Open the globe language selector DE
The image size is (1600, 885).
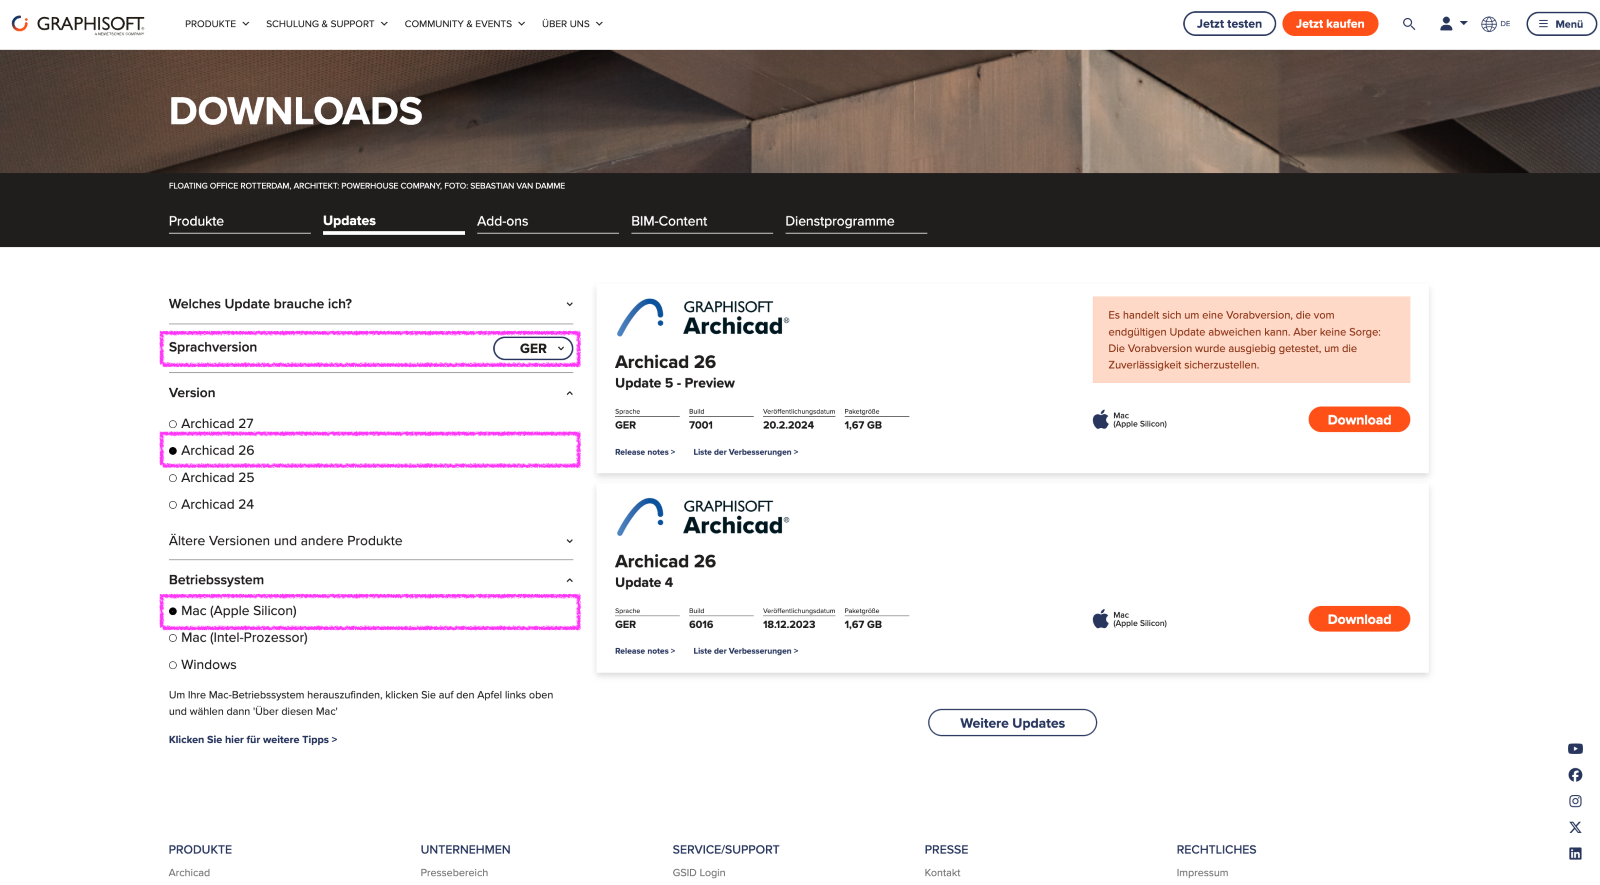1495,24
